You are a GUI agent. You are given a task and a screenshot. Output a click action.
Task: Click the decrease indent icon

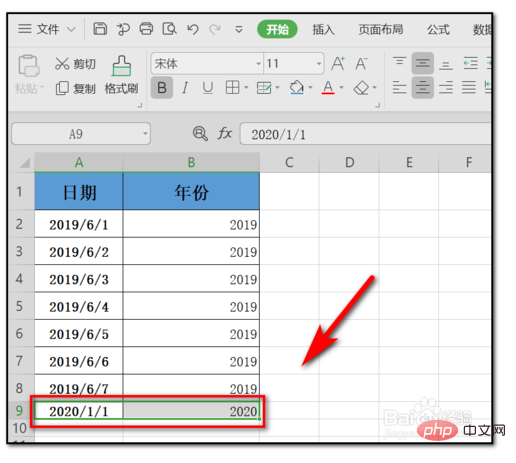[x=470, y=63]
